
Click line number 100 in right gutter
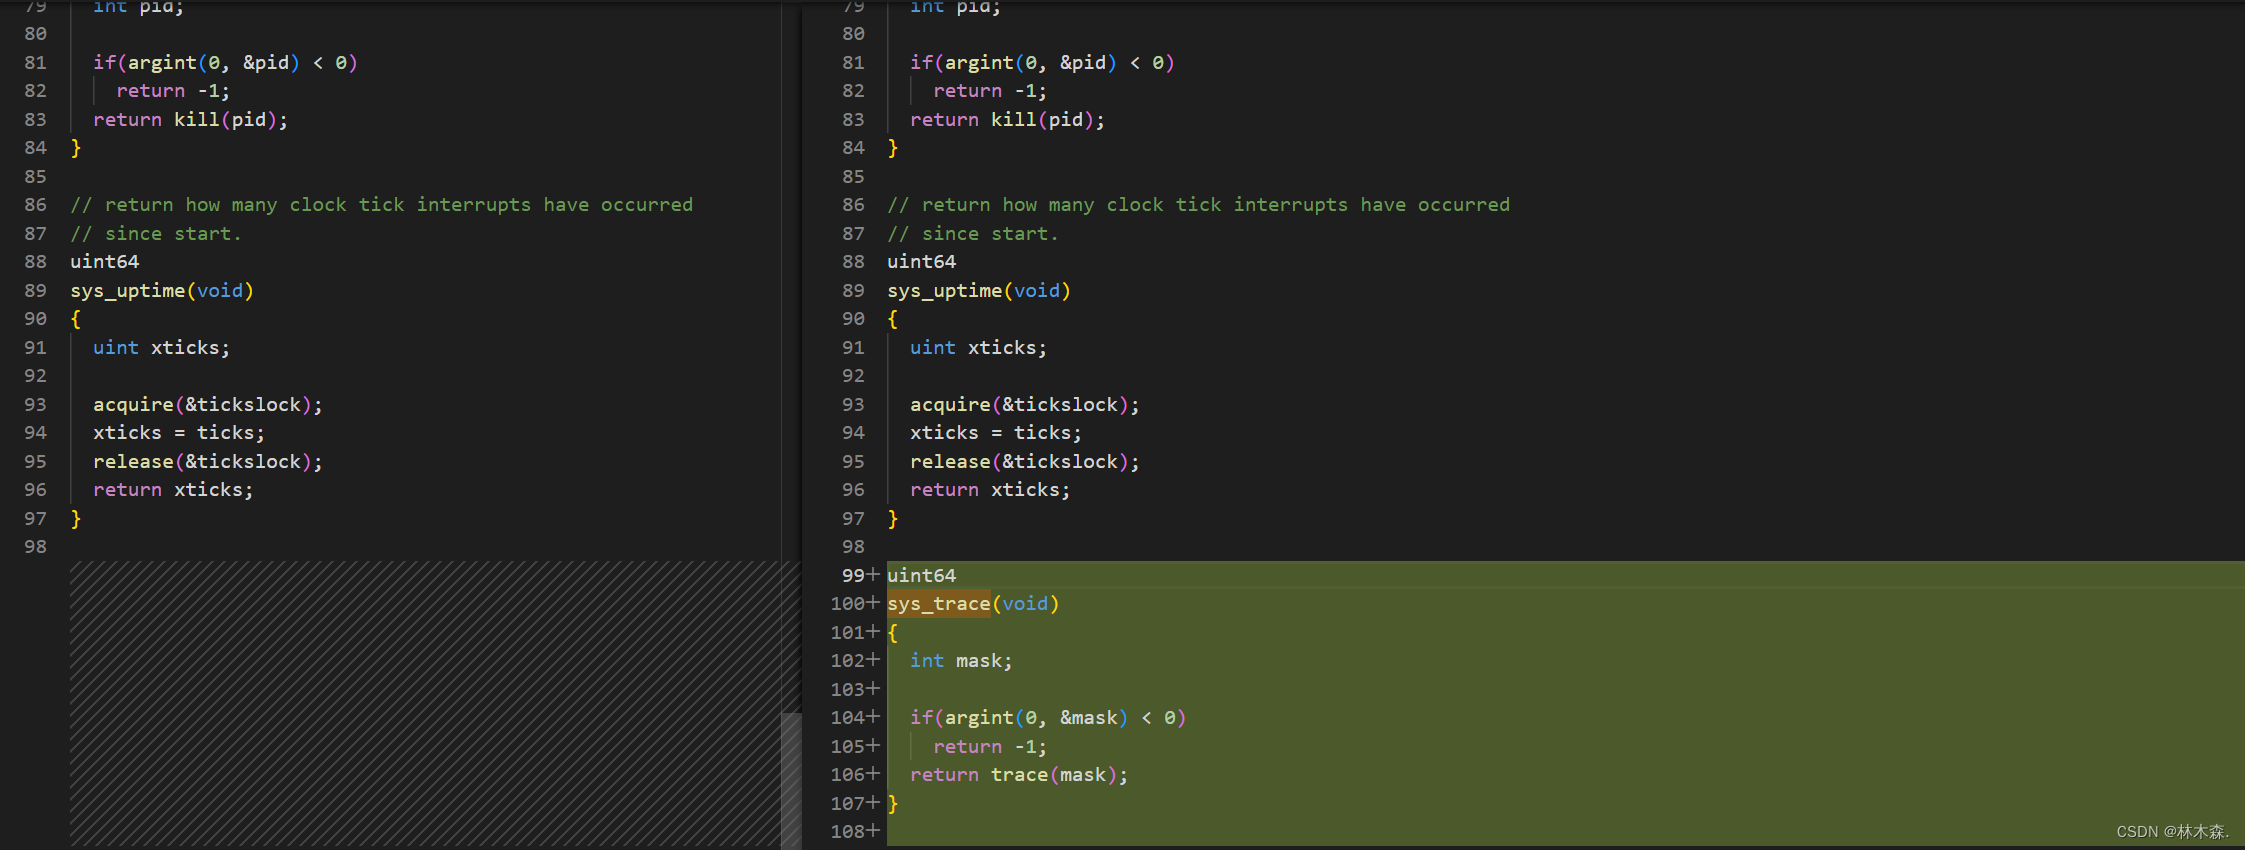coord(847,603)
